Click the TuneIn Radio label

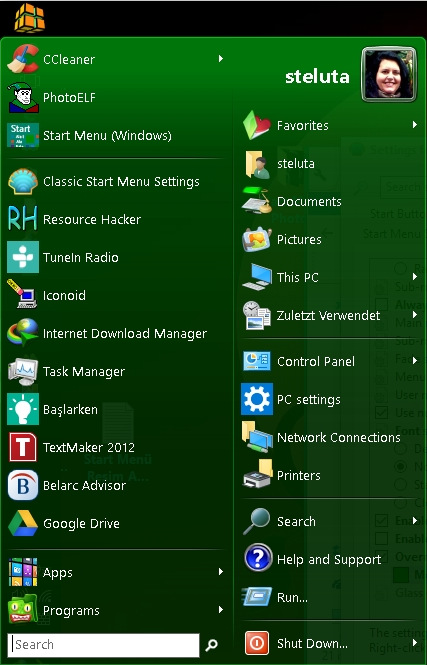(81, 257)
